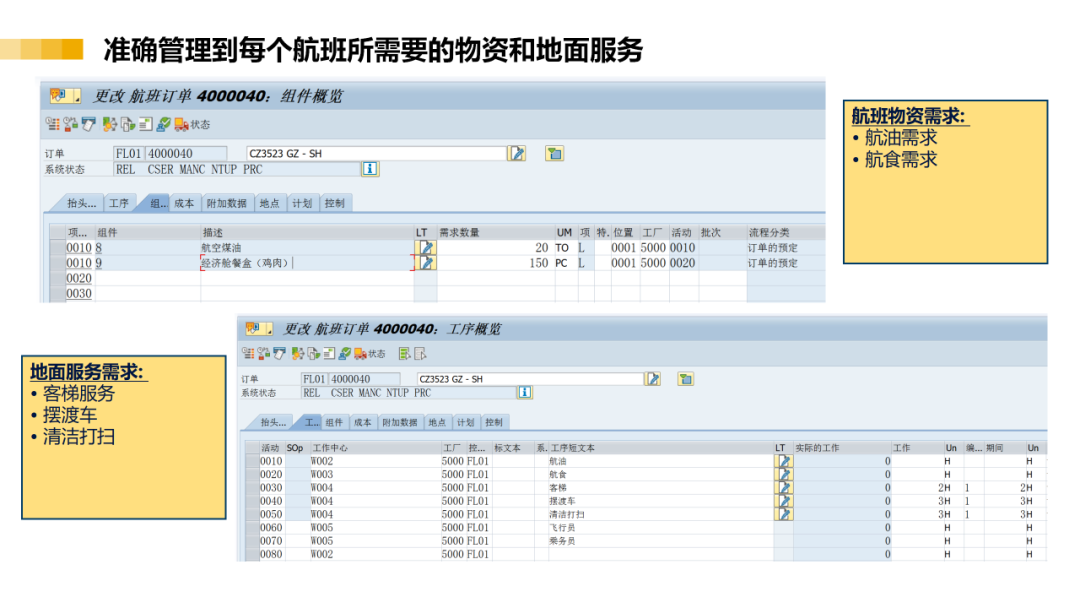Click the quantity cell showing 150

point(496,262)
